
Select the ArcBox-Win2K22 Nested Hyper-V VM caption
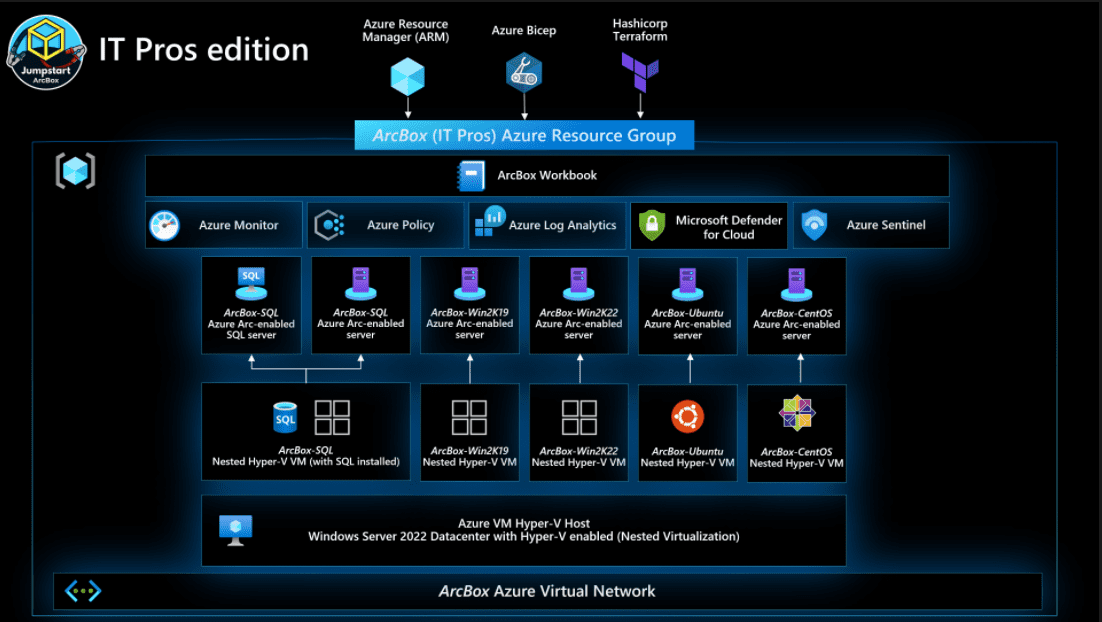tap(578, 457)
